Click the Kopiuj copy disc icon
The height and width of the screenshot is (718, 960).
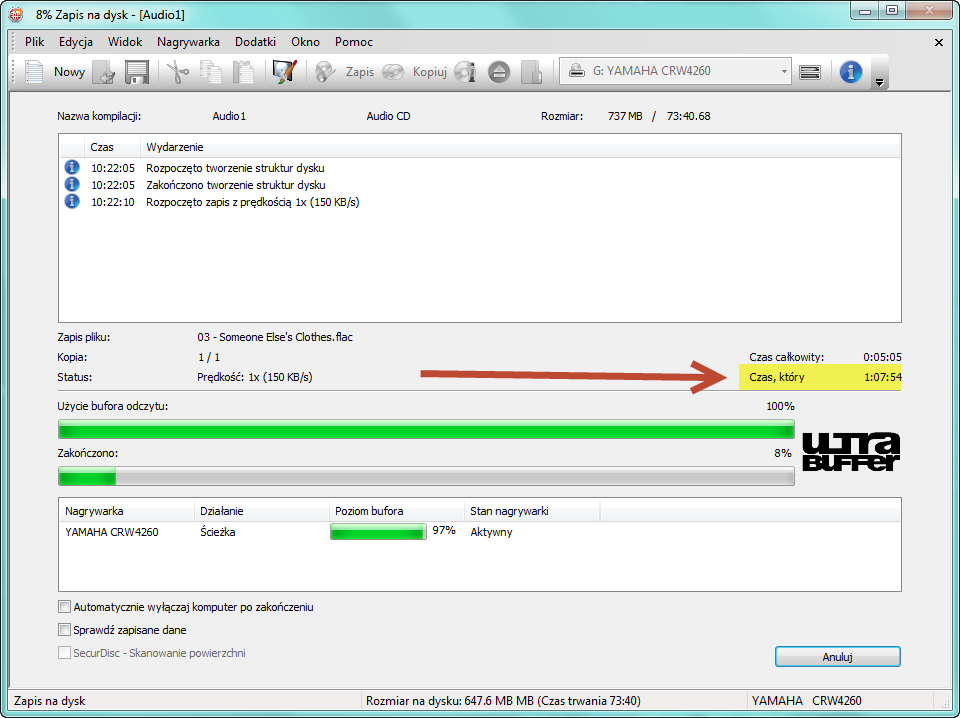pyautogui.click(x=393, y=72)
